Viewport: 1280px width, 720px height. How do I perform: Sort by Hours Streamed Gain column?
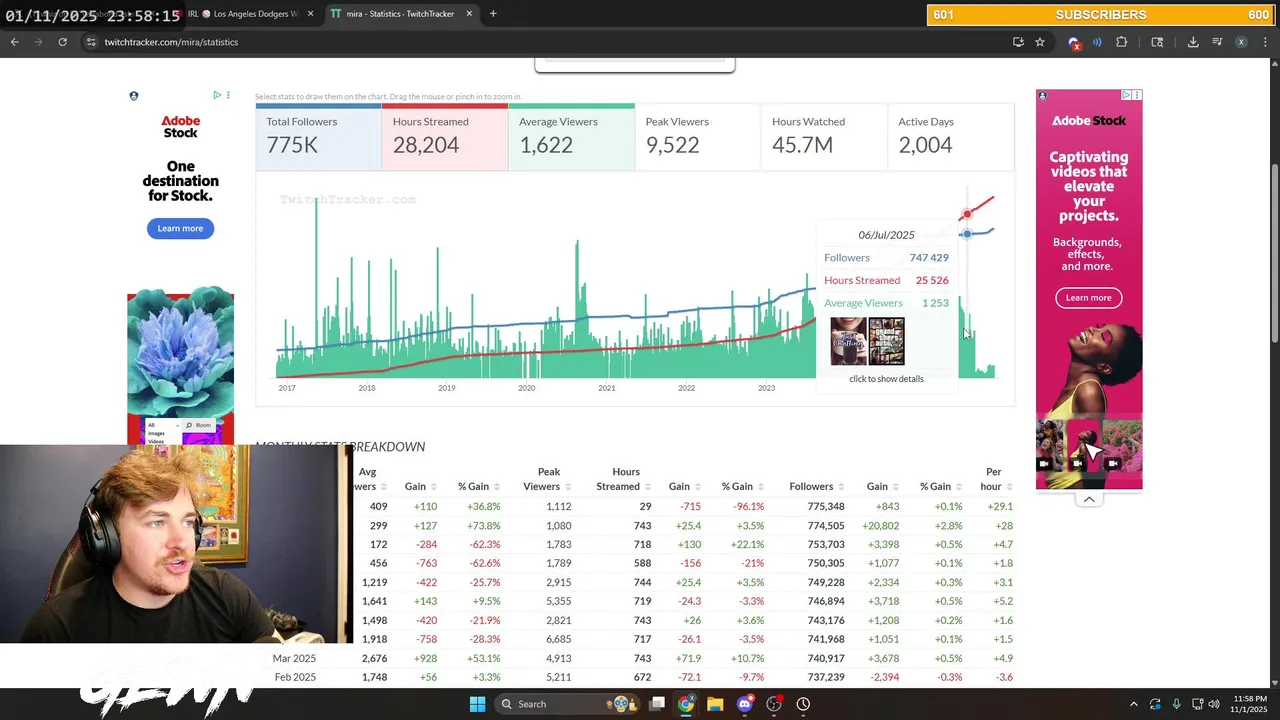(x=684, y=486)
